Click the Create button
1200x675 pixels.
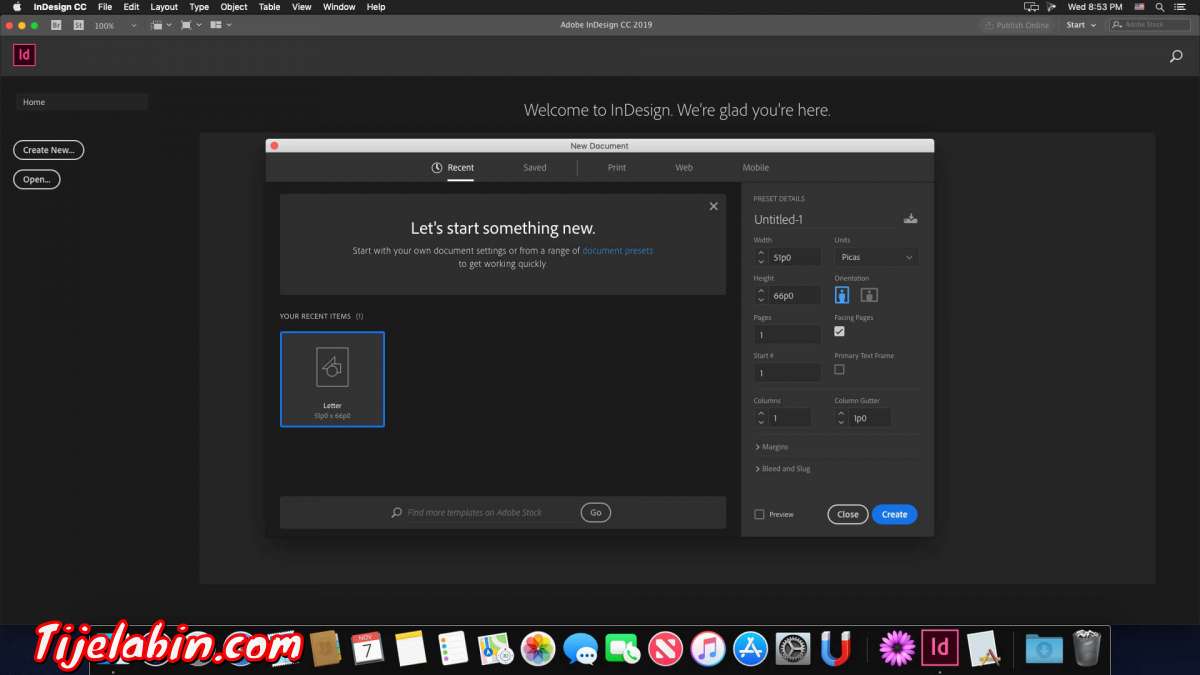click(x=894, y=514)
